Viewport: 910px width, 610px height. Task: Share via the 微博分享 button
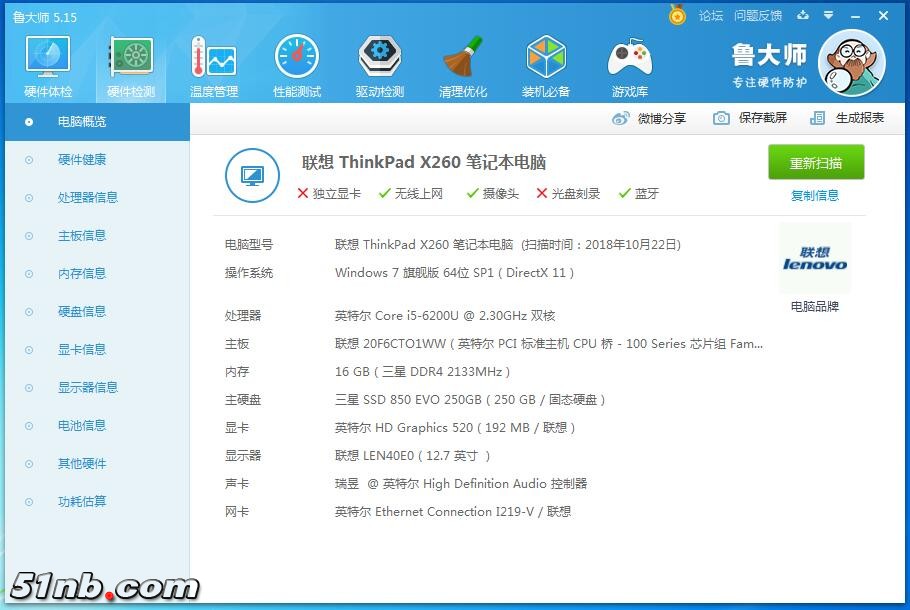pyautogui.click(x=650, y=118)
